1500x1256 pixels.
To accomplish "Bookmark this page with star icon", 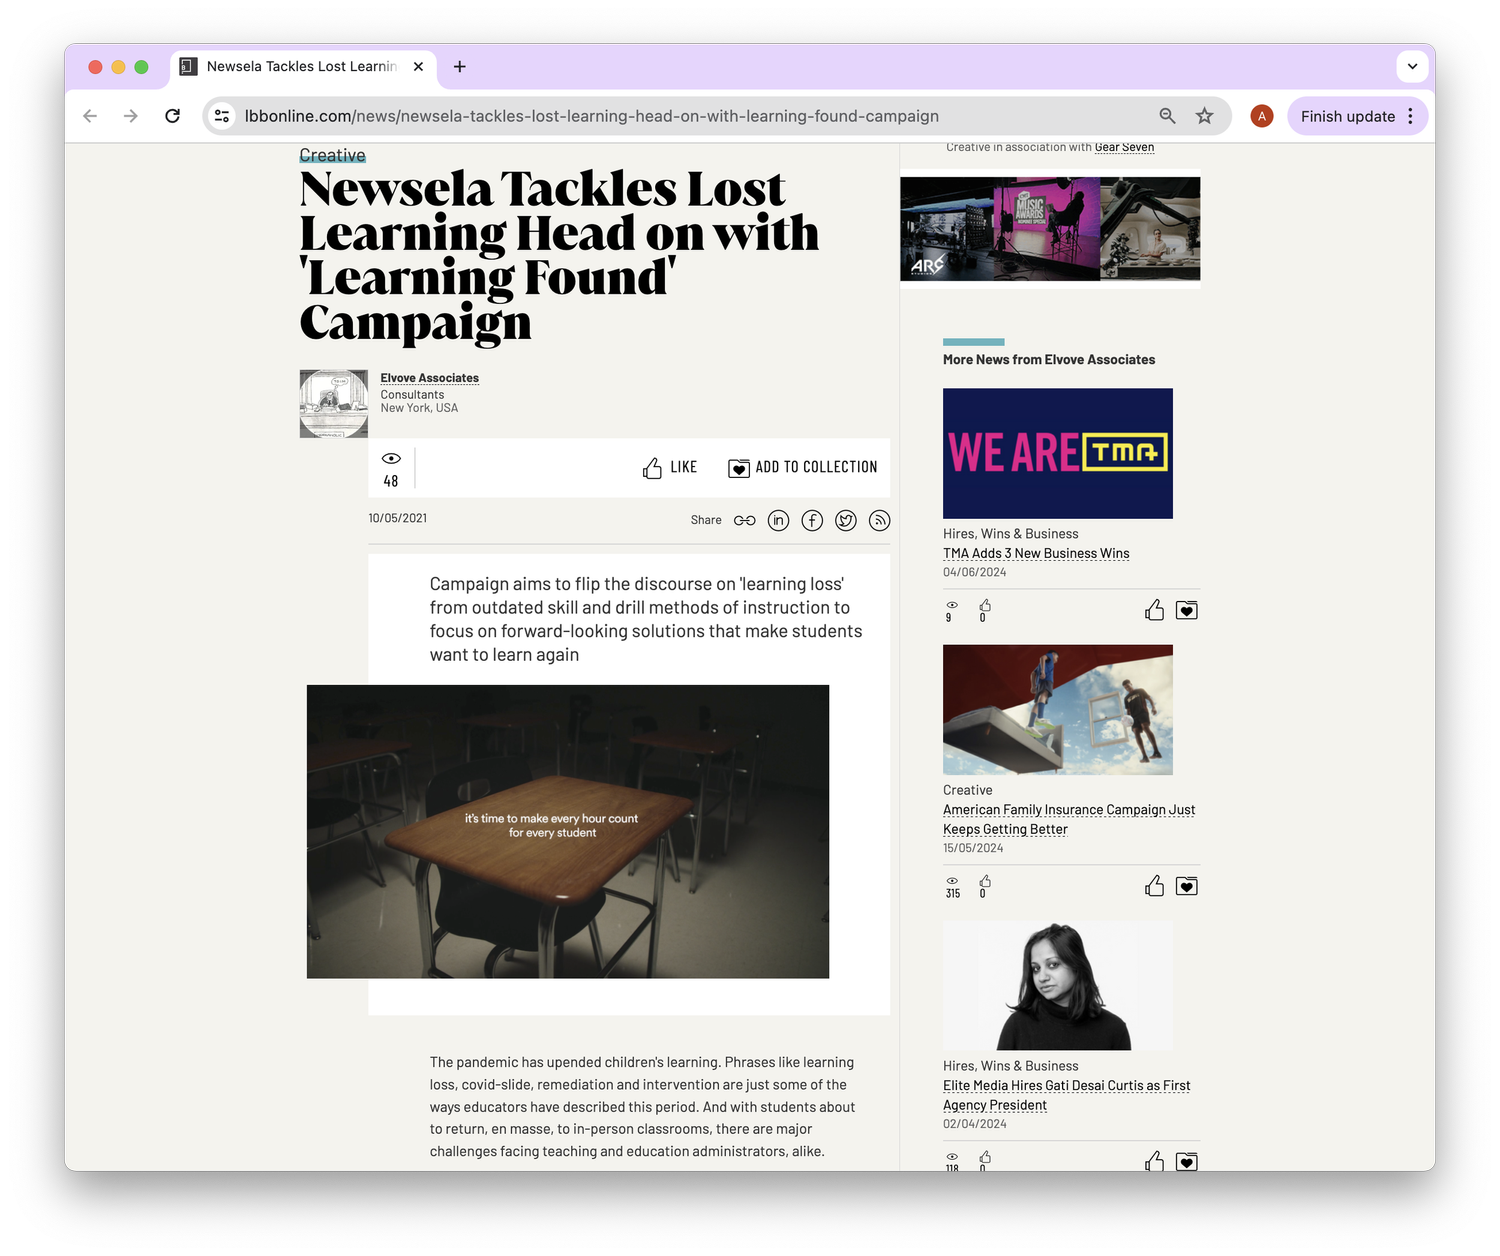I will [x=1205, y=116].
